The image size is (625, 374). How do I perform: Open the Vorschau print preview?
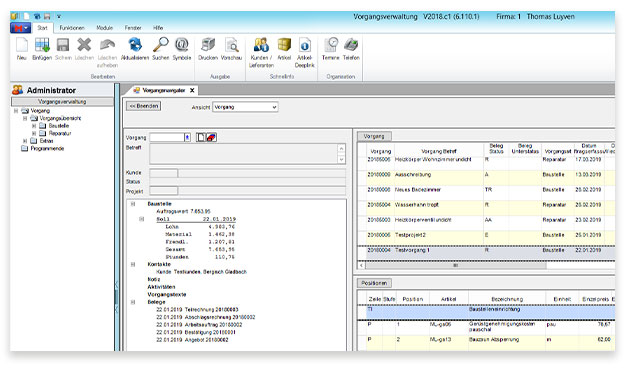pos(231,45)
